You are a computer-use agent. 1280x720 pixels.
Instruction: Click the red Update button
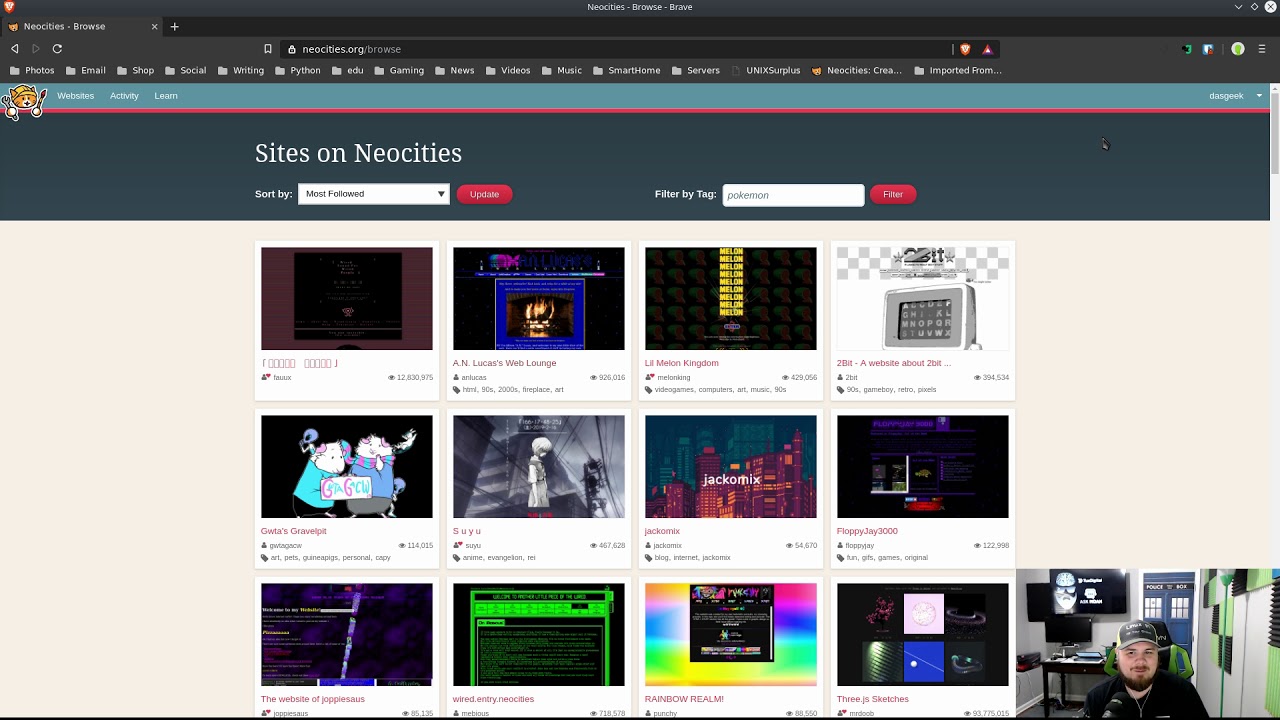click(x=484, y=194)
